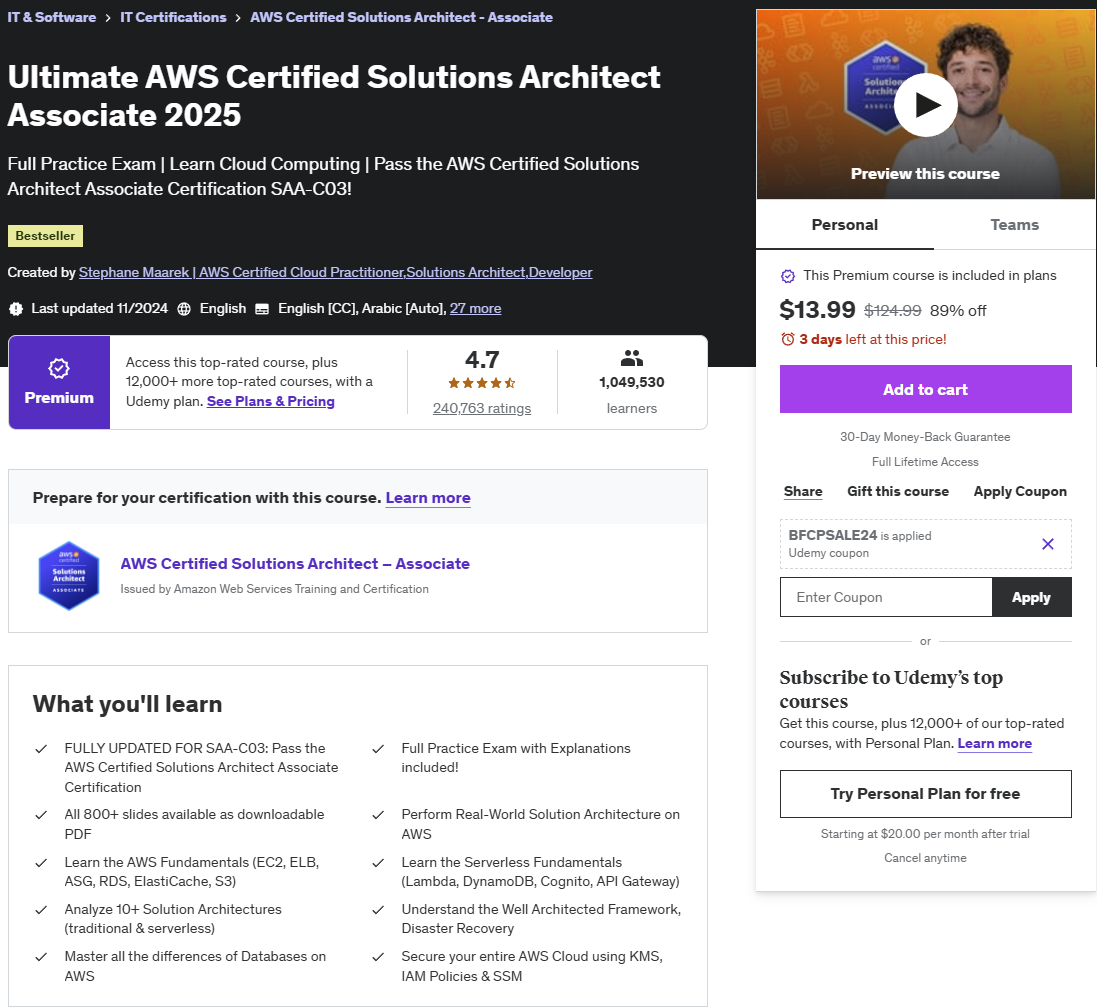Add the course to cart
1097x1007 pixels.
[925, 389]
